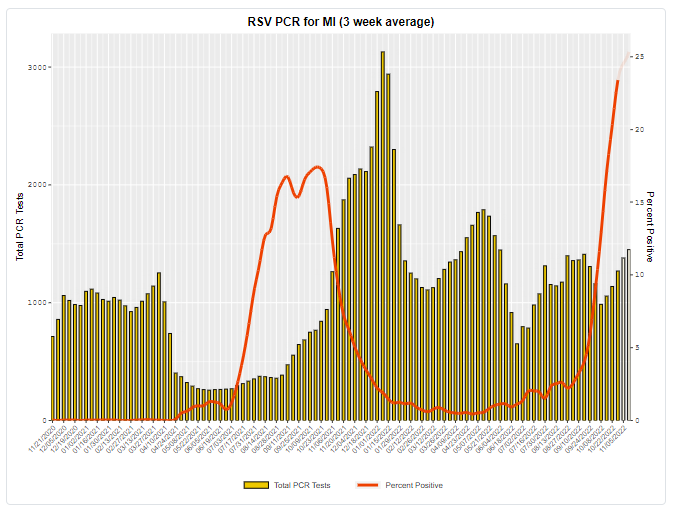The width and height of the screenshot is (675, 514).
Task: Click the 5 tick on right axis
Action: click(x=640, y=347)
